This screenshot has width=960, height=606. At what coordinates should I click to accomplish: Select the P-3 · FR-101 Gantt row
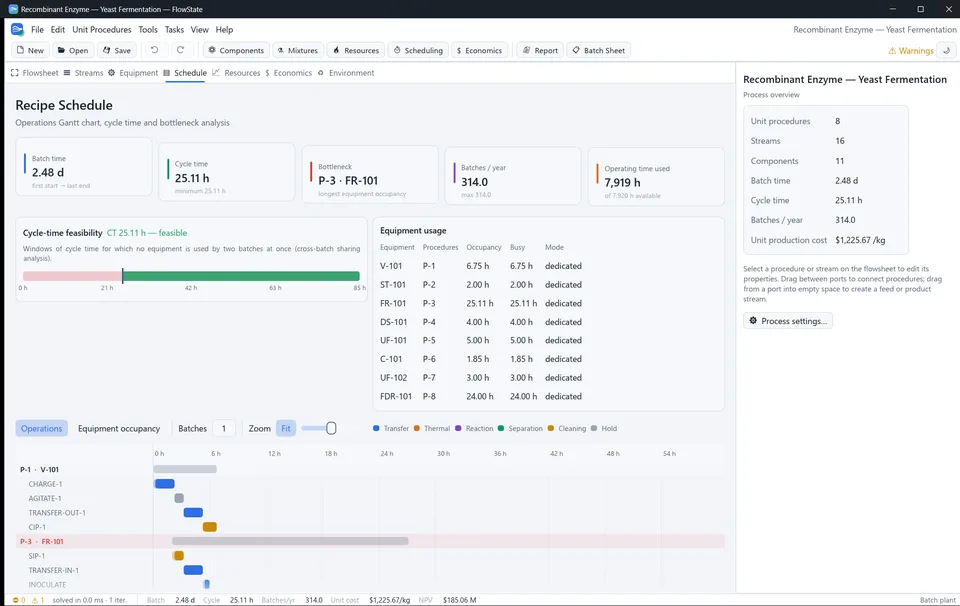(370, 541)
